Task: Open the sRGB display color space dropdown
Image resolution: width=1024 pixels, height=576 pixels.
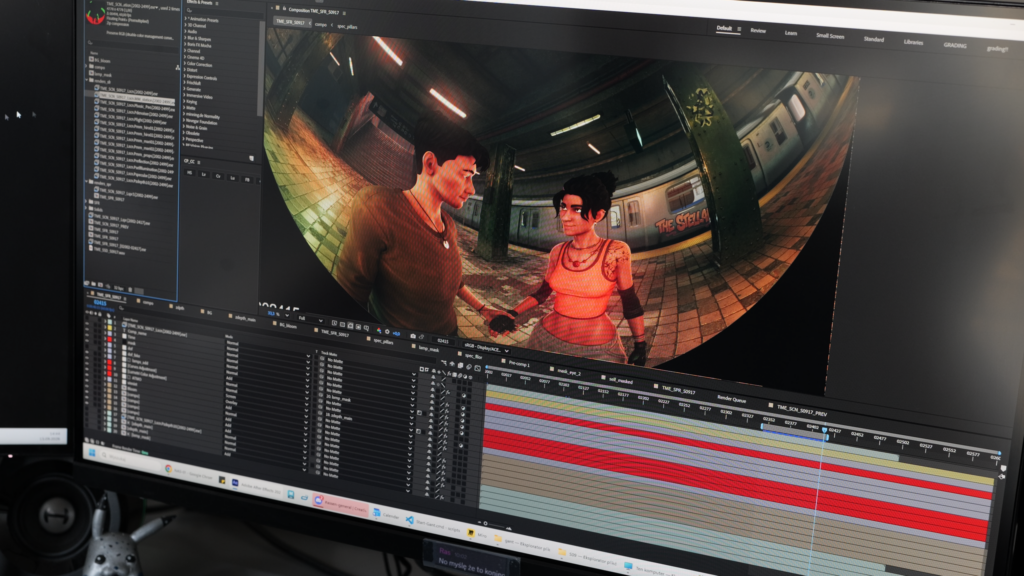Action: pyautogui.click(x=486, y=348)
